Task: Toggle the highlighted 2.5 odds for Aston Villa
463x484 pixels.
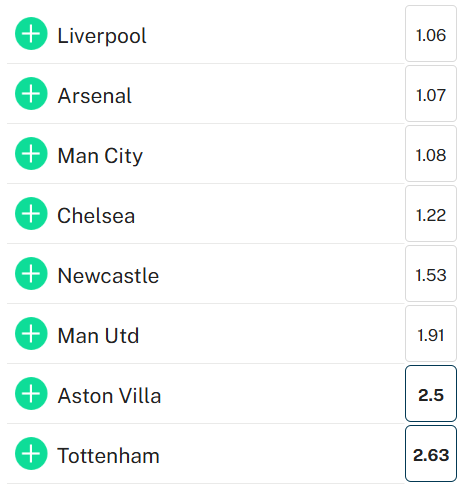Action: [x=431, y=394]
